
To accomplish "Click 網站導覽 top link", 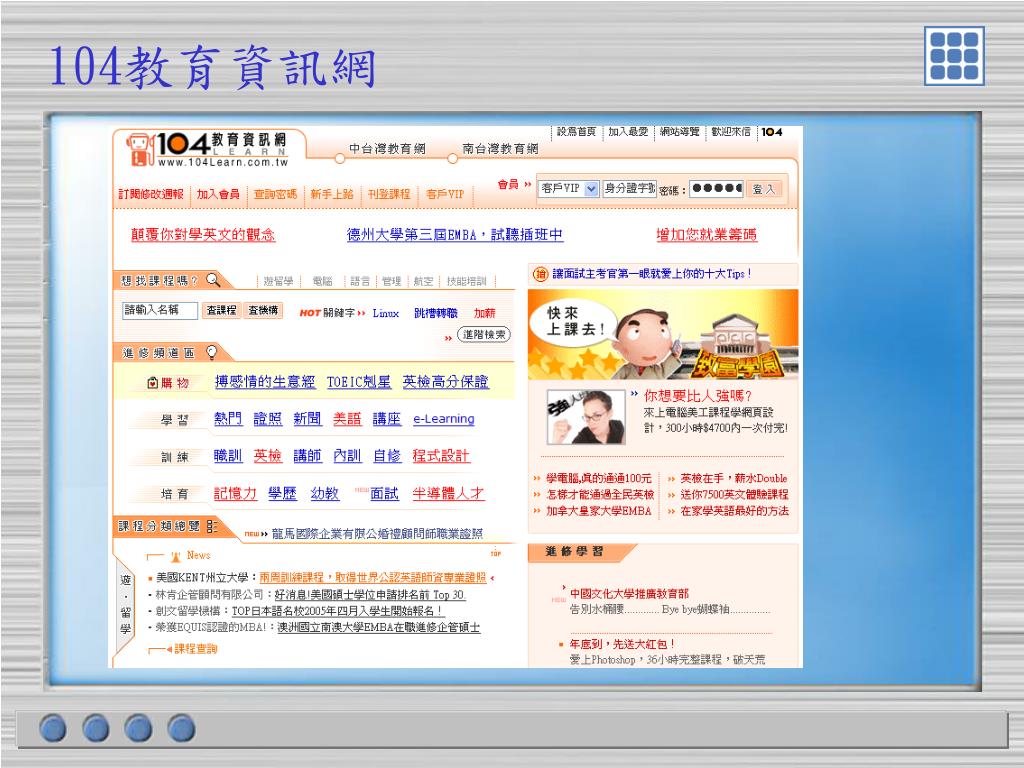I will coord(679,132).
